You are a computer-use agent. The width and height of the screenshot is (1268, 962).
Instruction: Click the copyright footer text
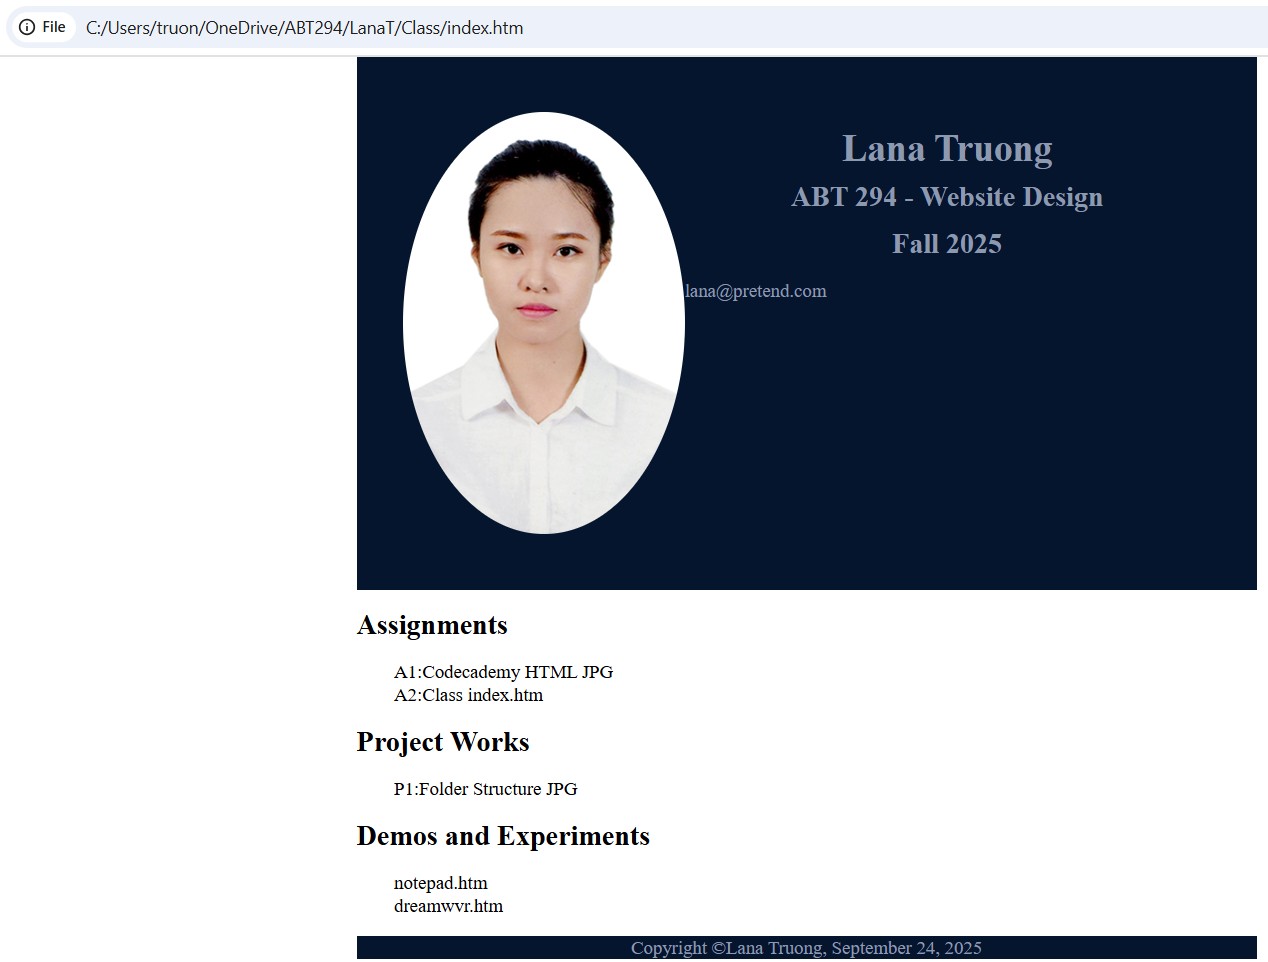[806, 948]
